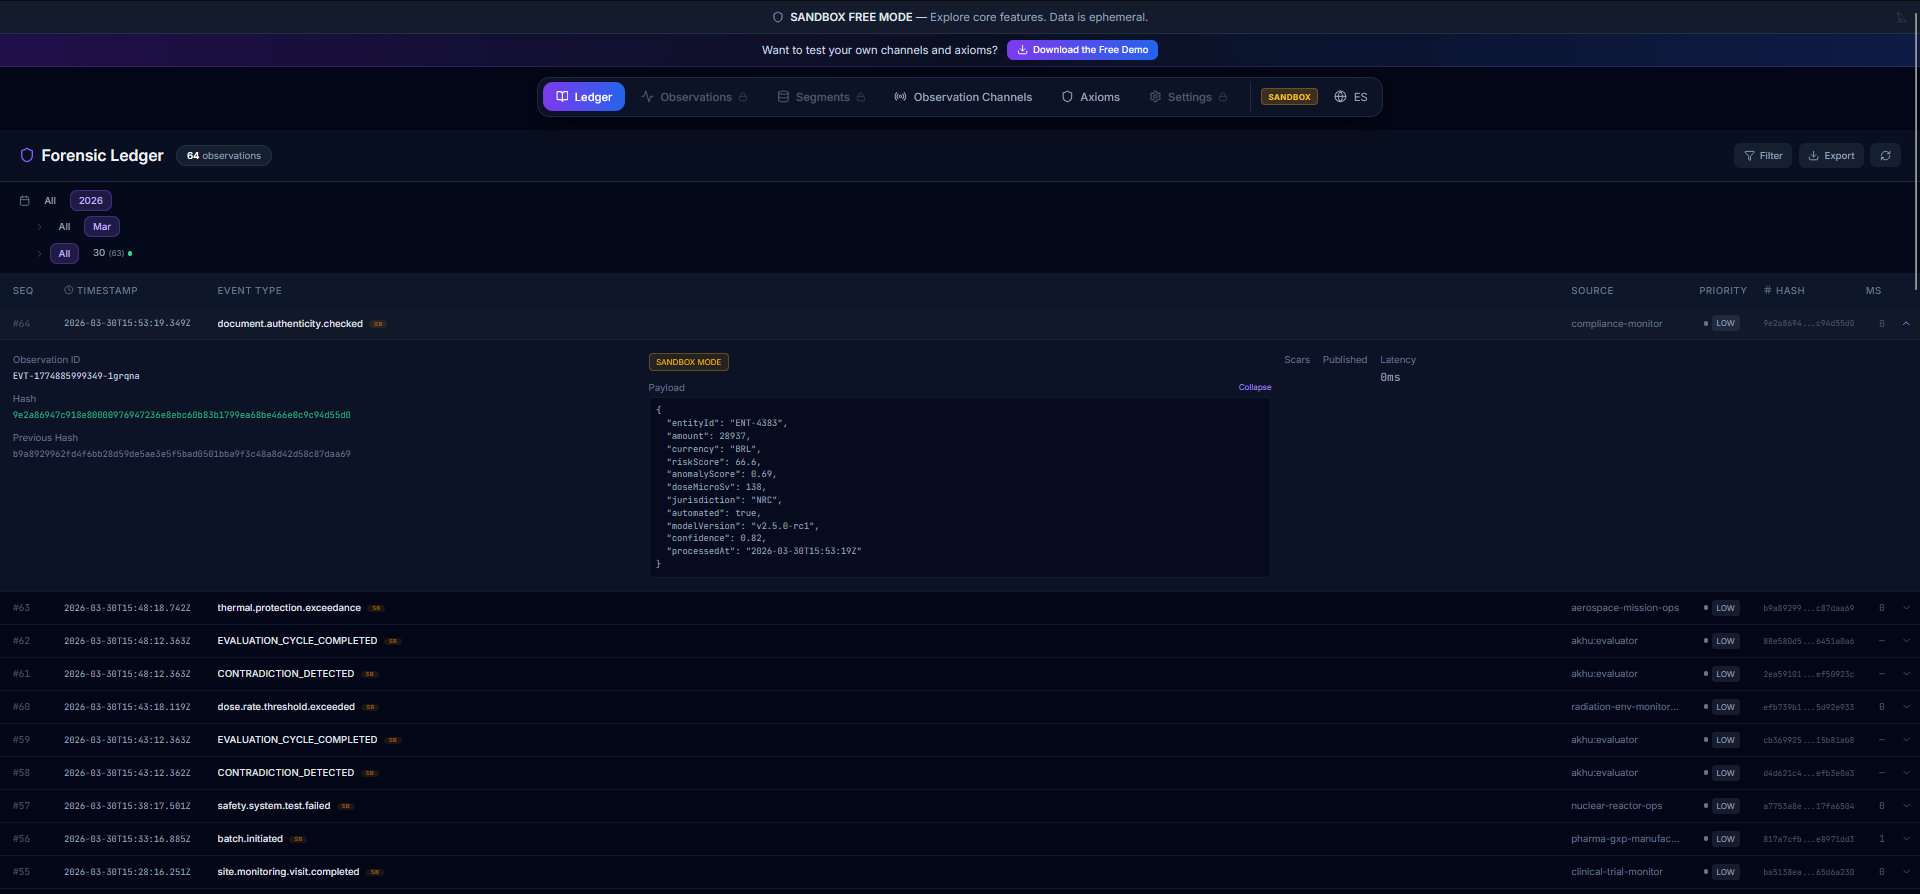The width and height of the screenshot is (1920, 894).
Task: Click the clock icon in the Timestamp header
Action: (69, 290)
